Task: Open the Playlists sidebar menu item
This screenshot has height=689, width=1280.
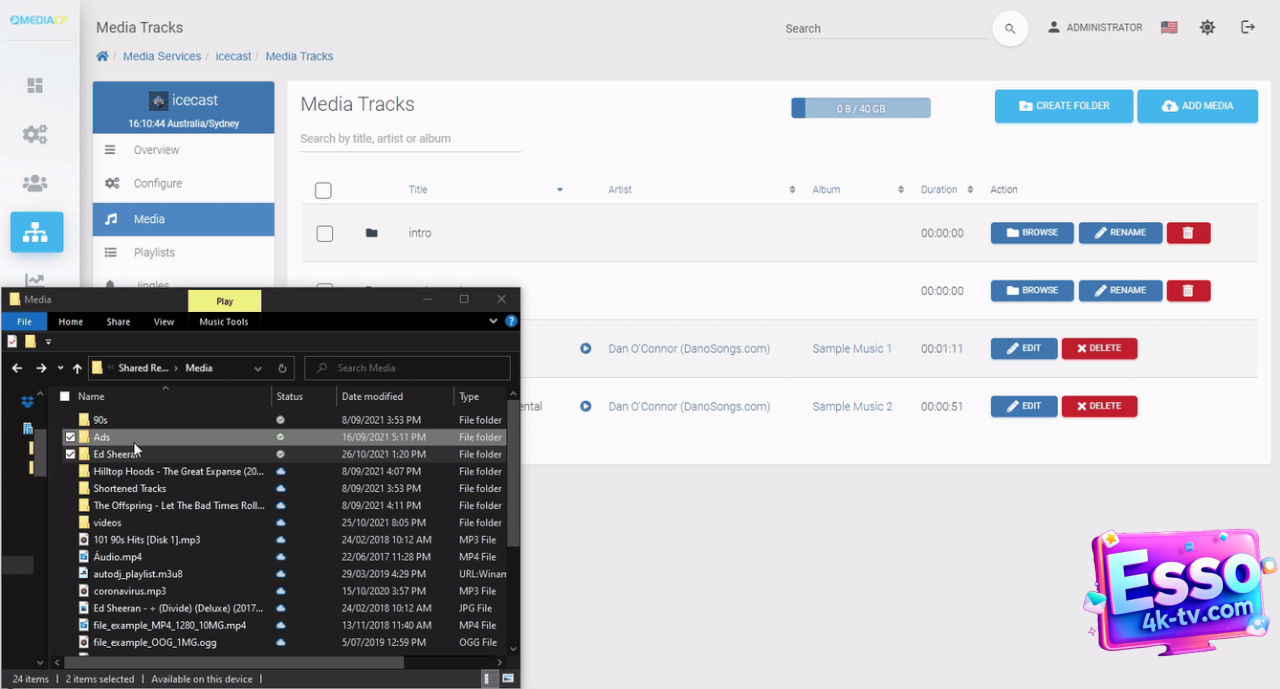Action: click(x=154, y=253)
